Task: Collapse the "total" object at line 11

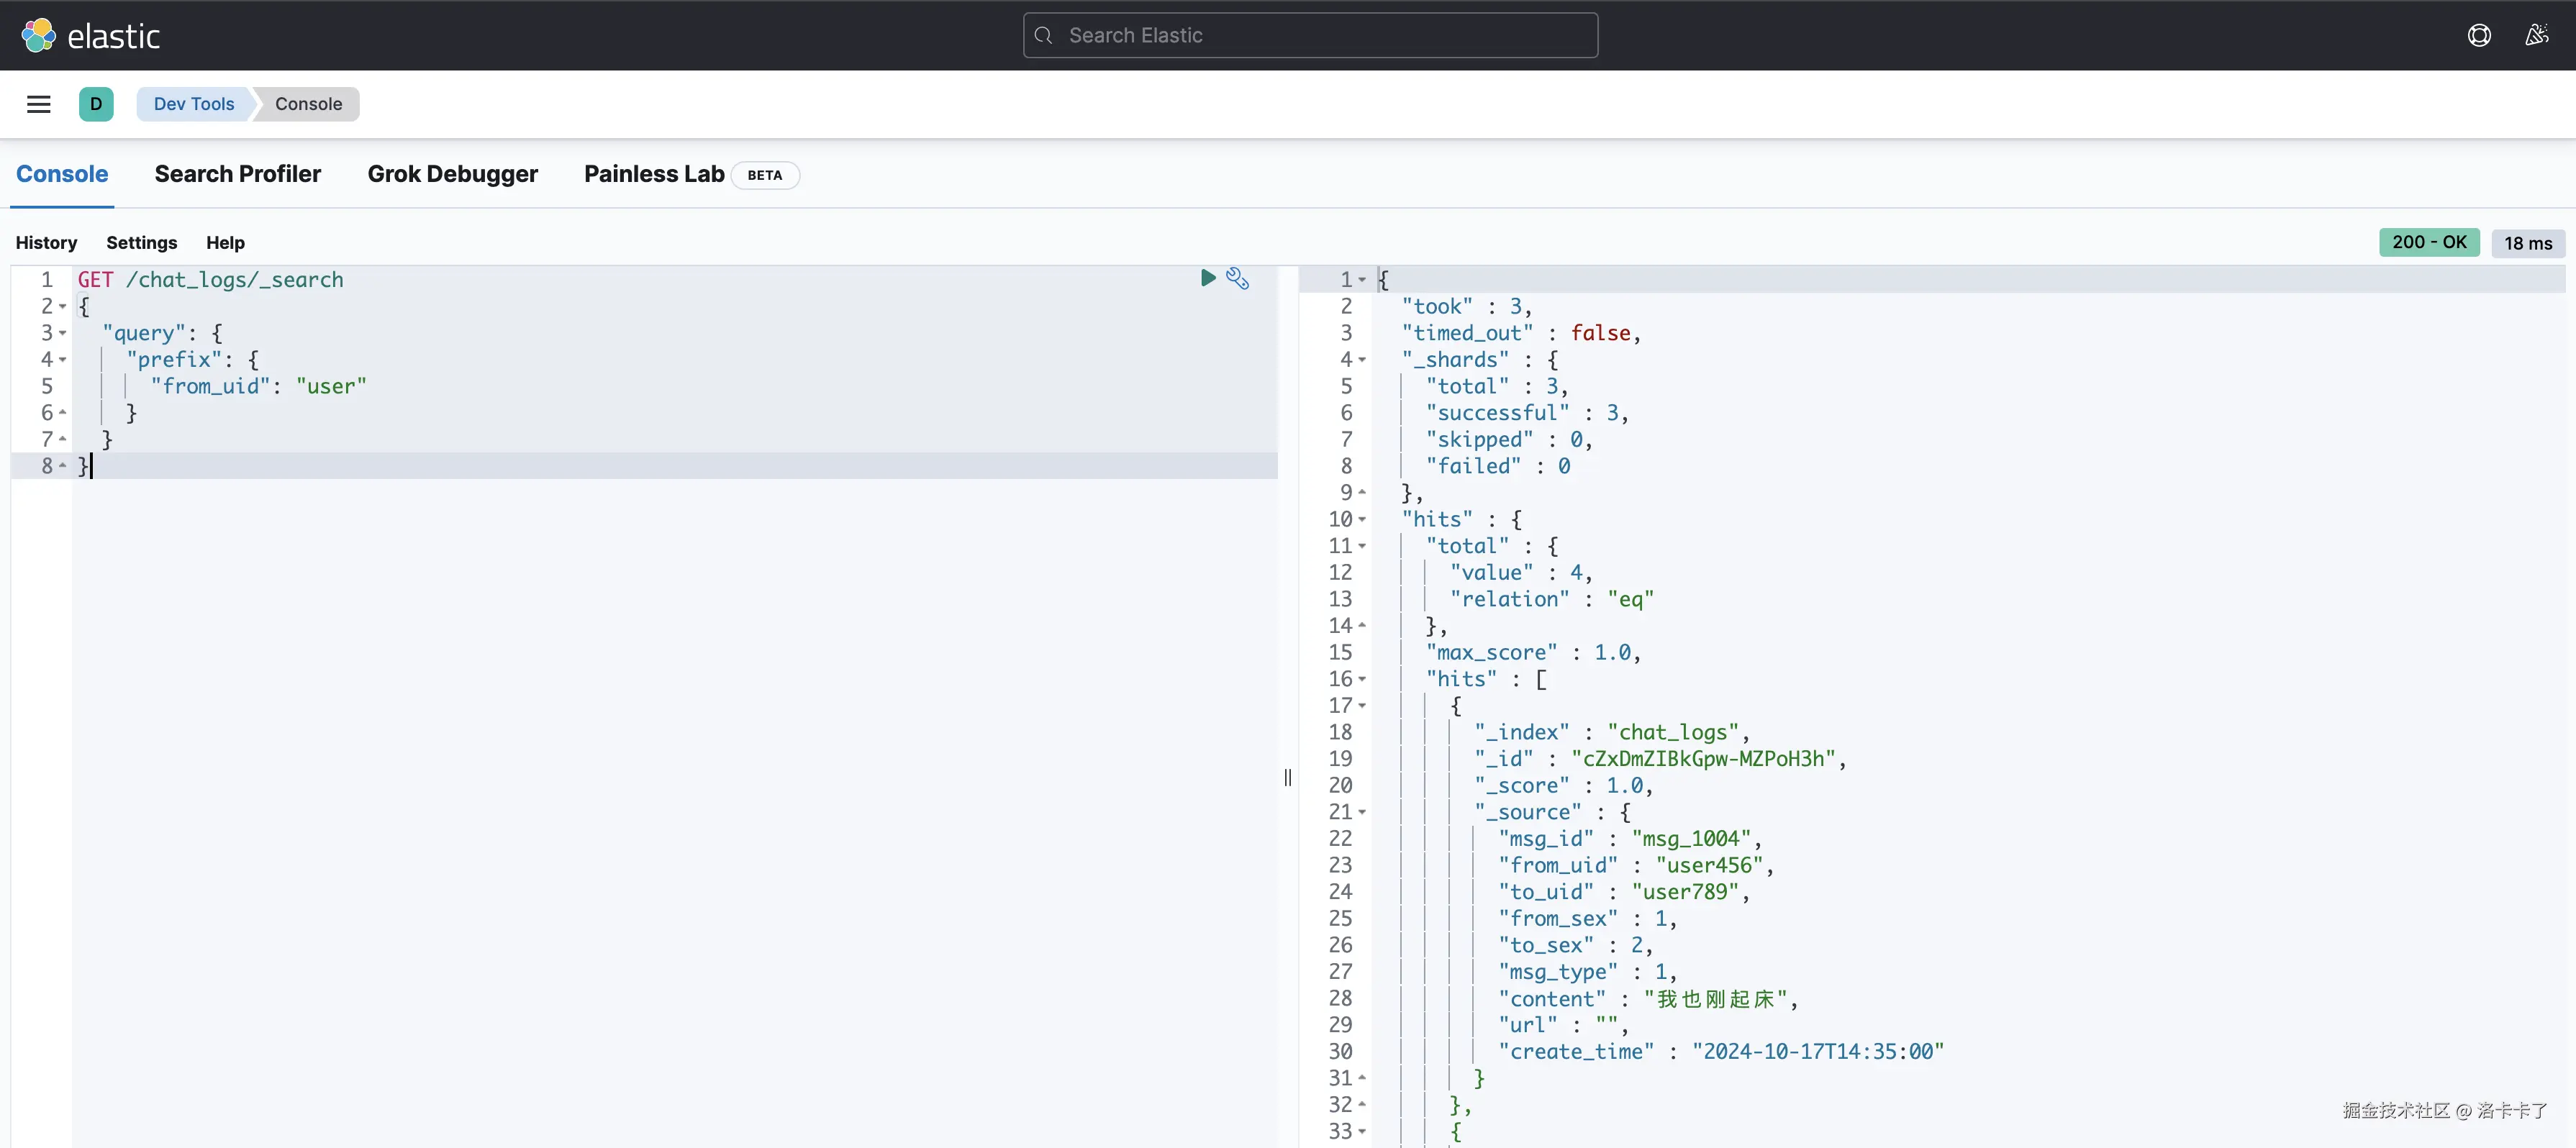Action: click(1362, 546)
